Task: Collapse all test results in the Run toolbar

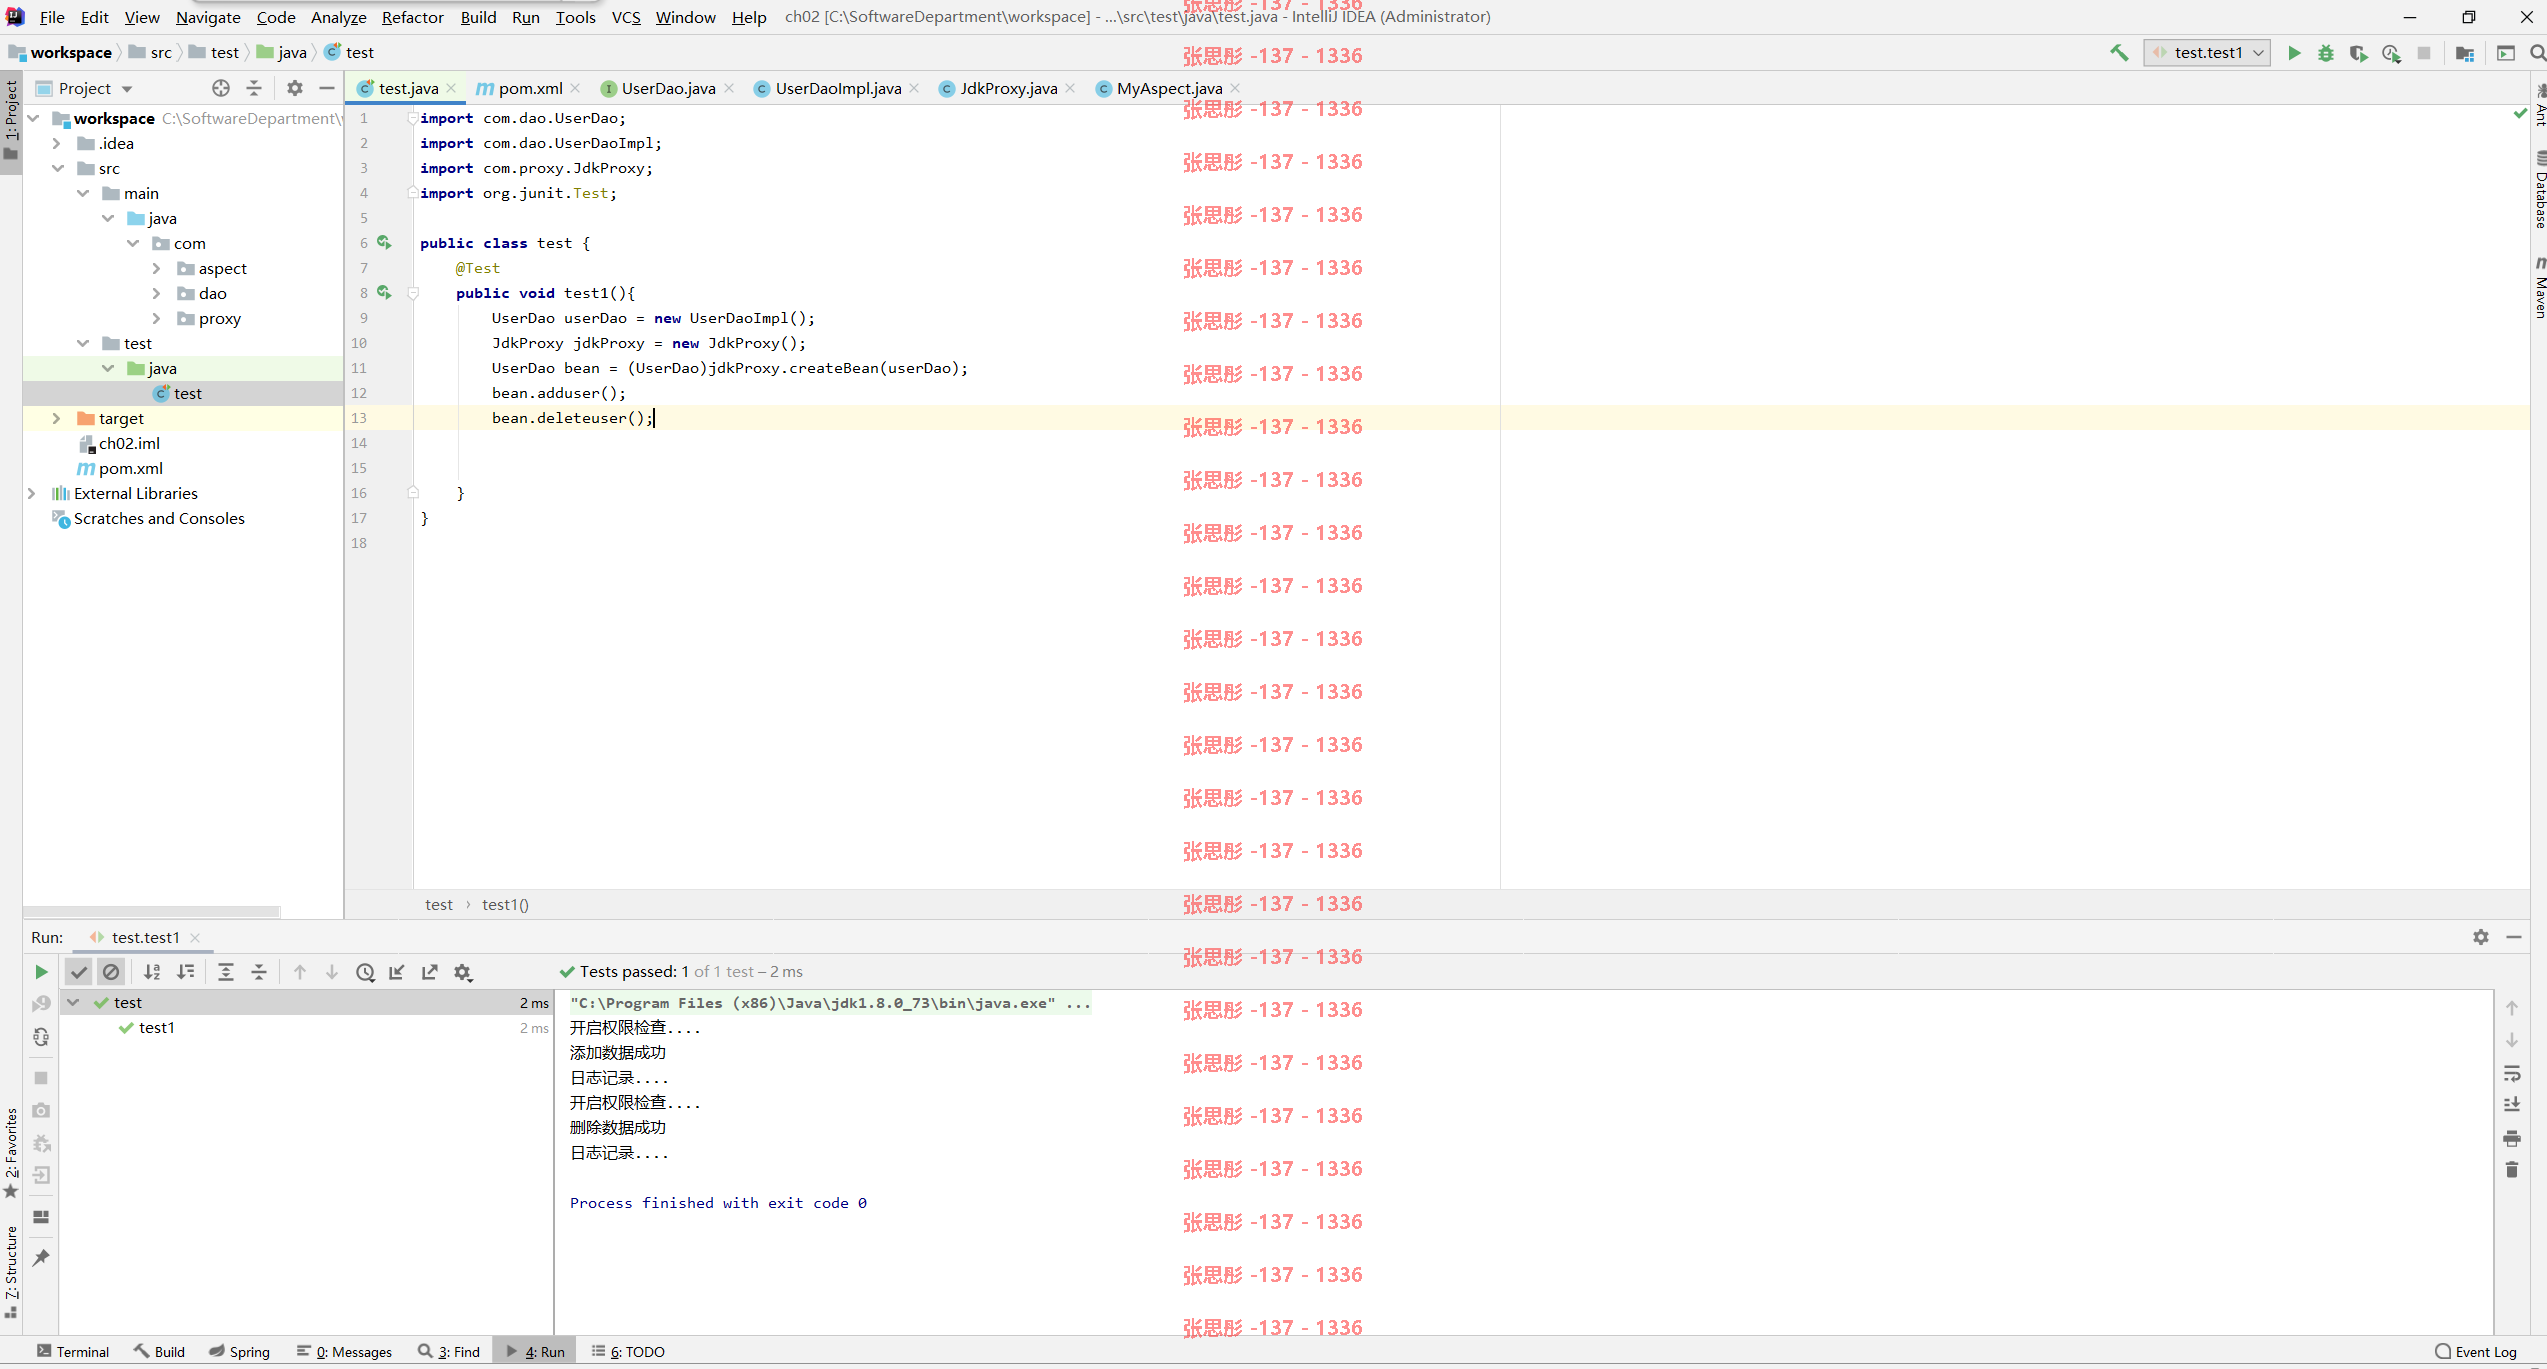Action: (x=259, y=972)
